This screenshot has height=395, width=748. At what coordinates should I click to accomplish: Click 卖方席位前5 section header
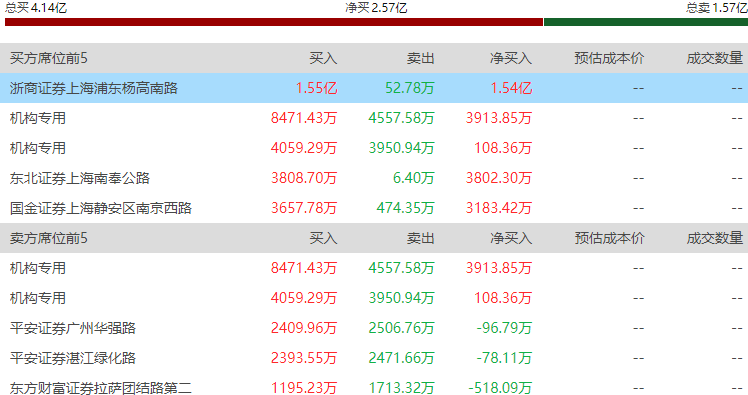pyautogui.click(x=49, y=238)
